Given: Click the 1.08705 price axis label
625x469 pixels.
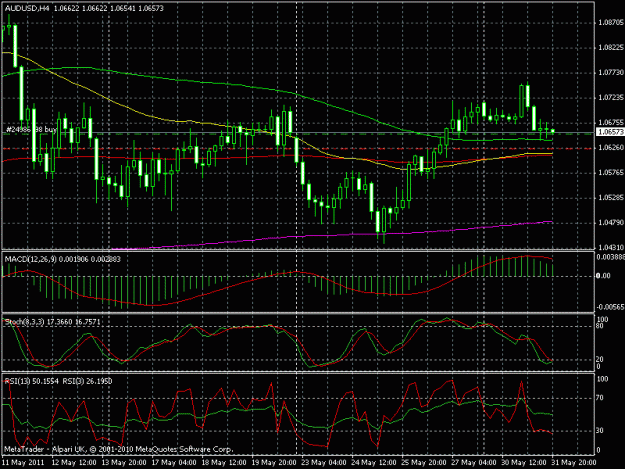Looking at the screenshot, I should click(x=611, y=23).
